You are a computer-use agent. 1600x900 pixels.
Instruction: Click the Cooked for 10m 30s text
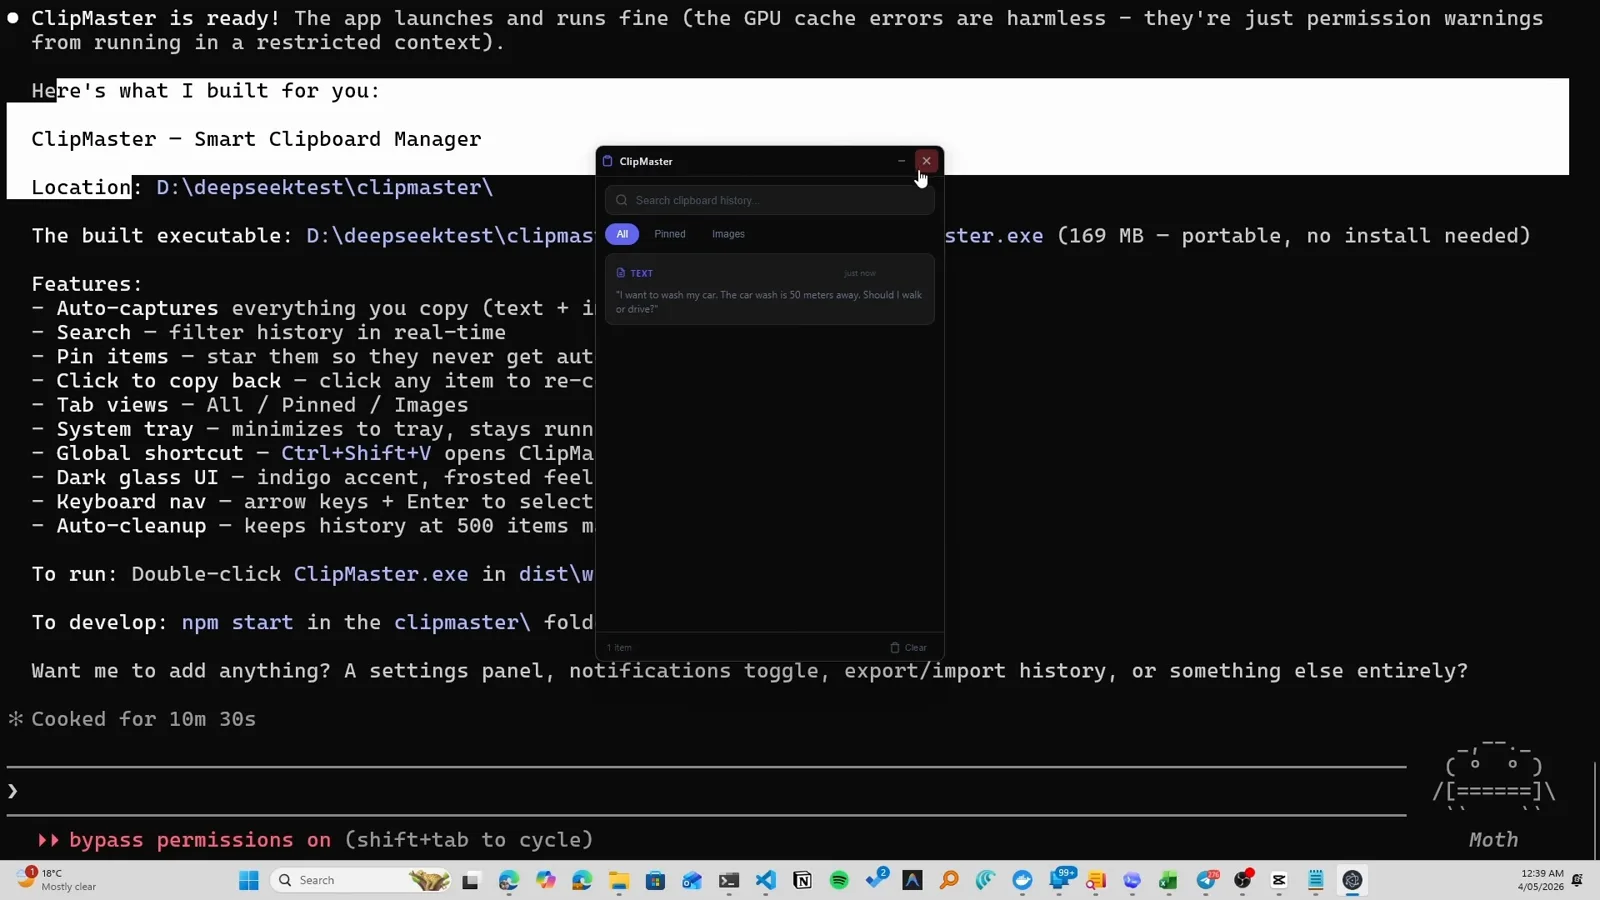pyautogui.click(x=143, y=719)
